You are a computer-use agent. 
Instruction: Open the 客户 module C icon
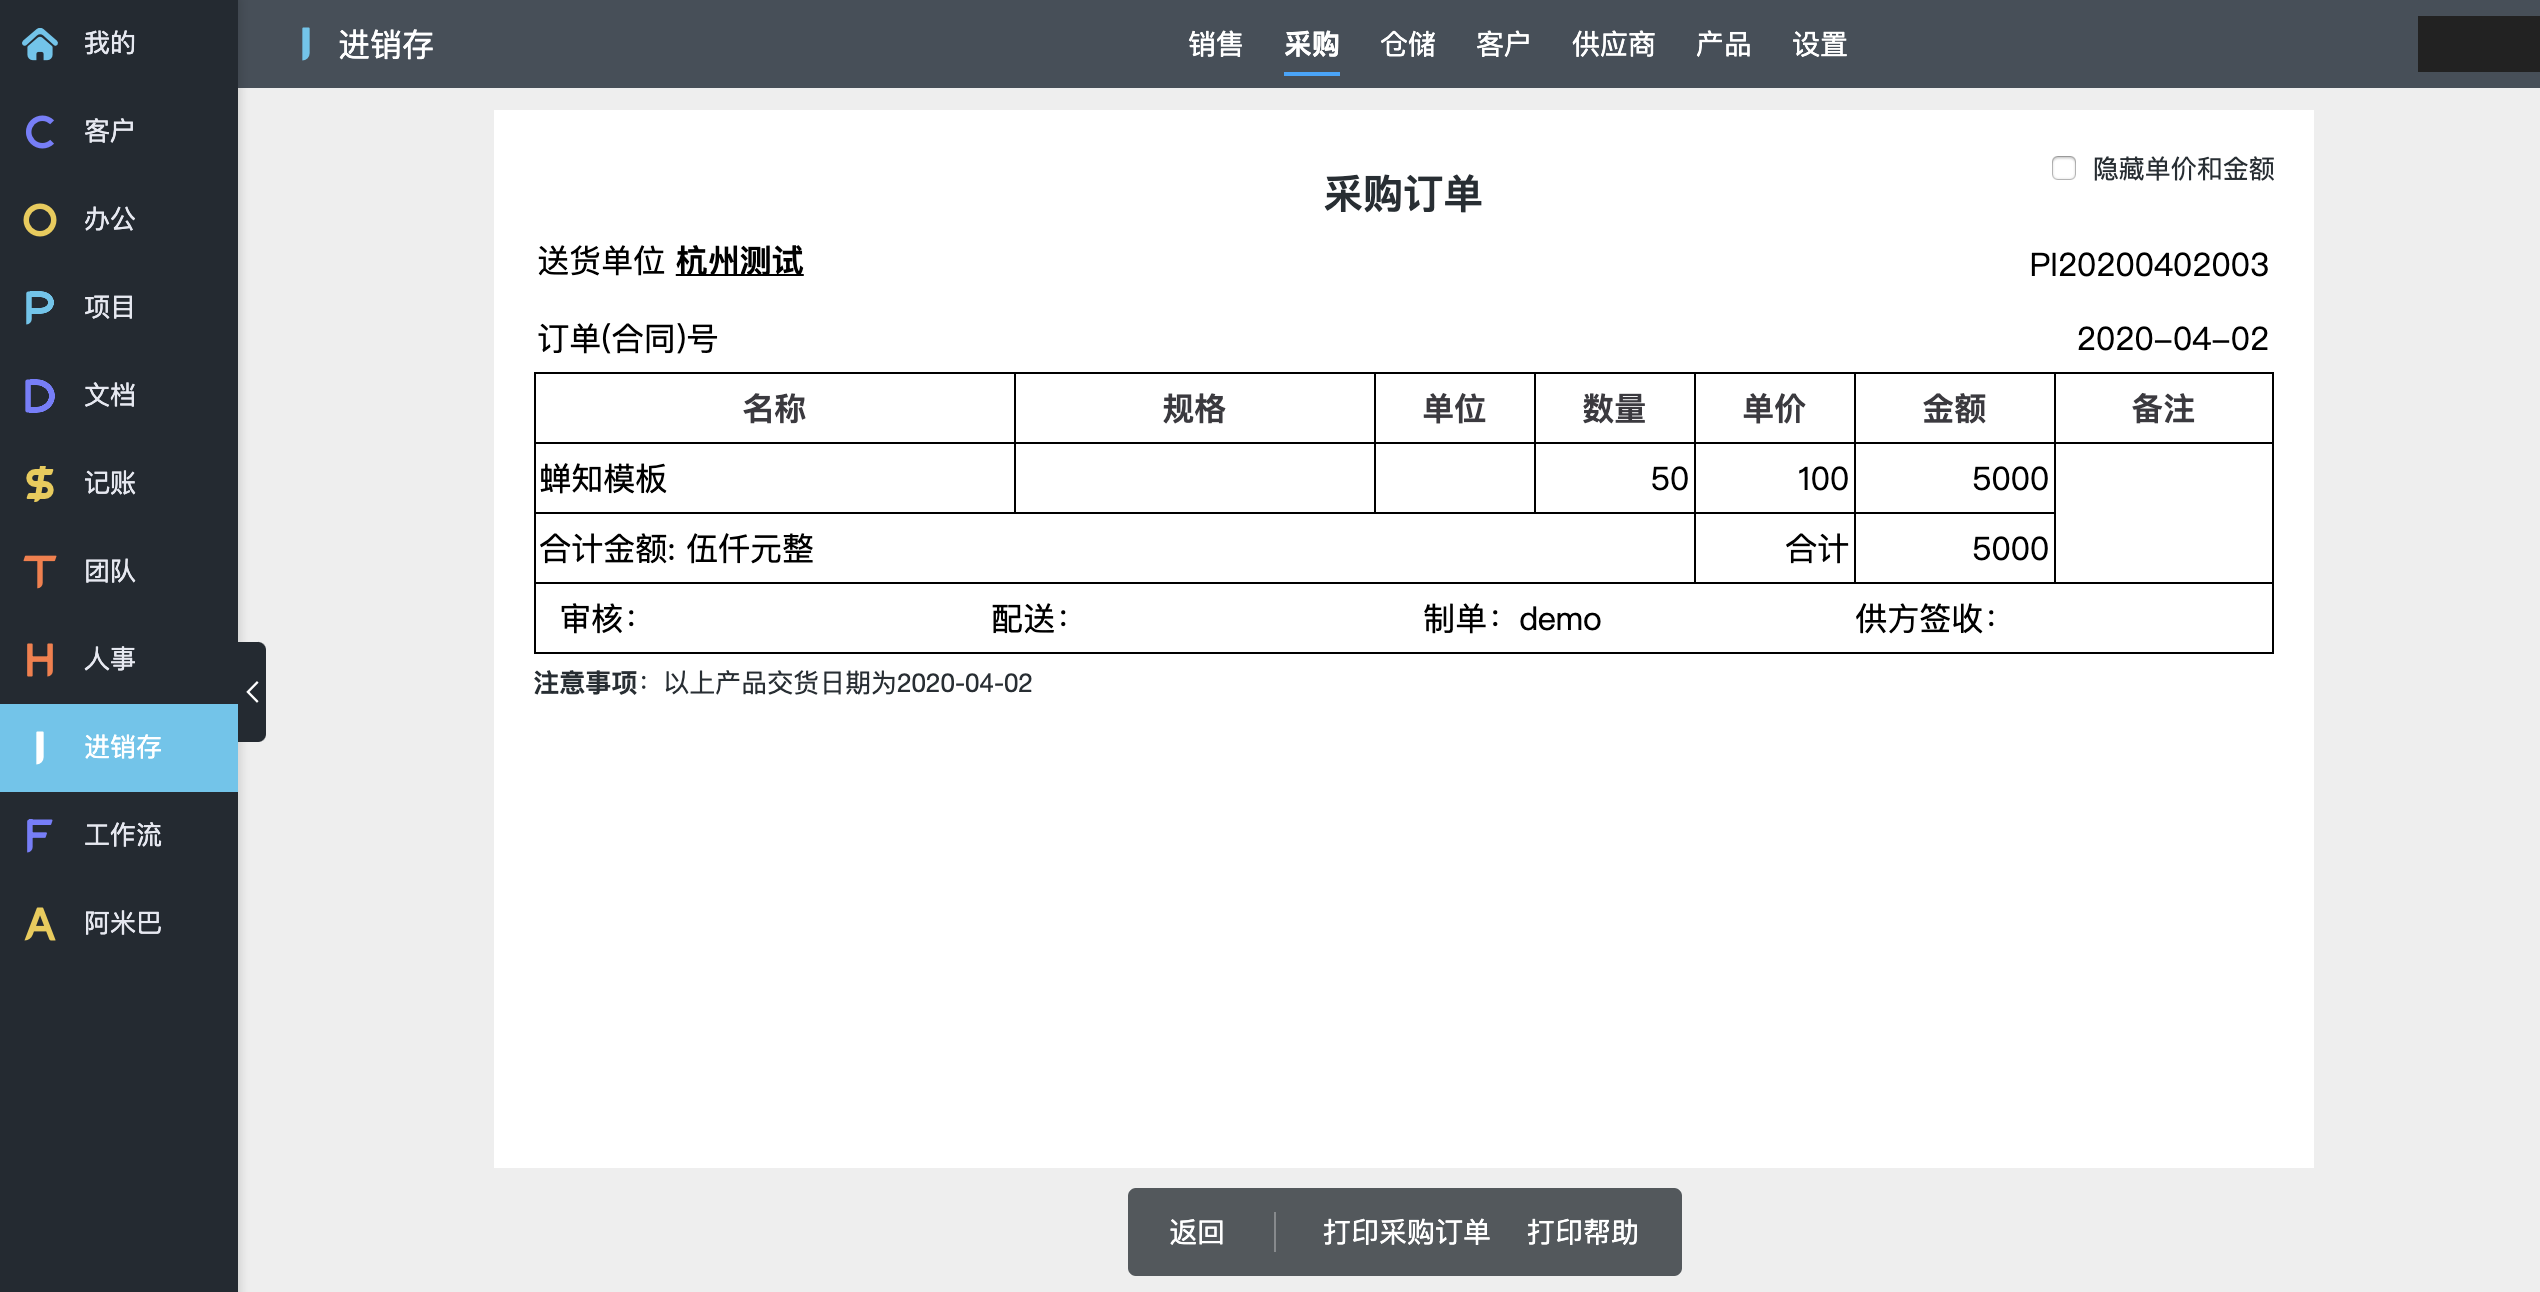(40, 132)
